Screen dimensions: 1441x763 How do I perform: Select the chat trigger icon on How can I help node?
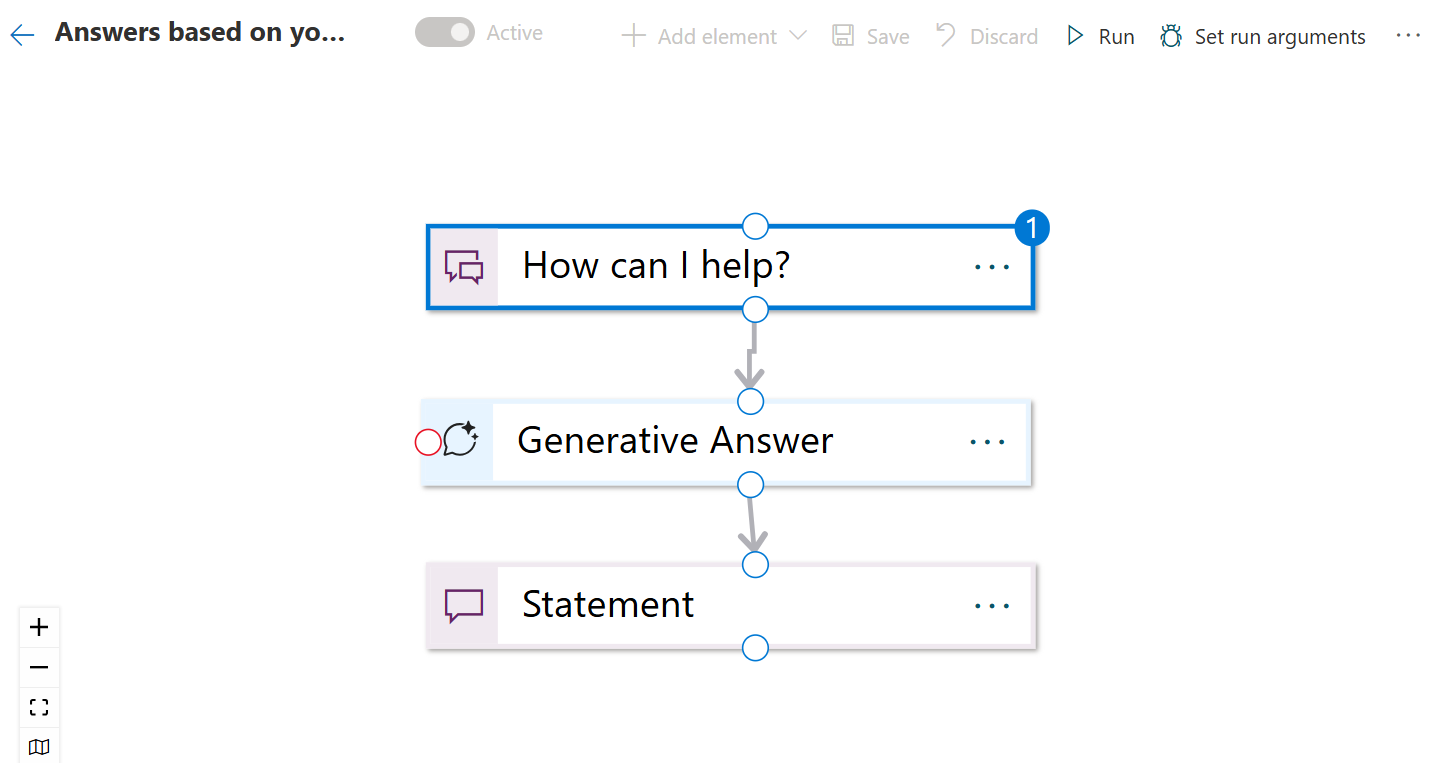click(464, 266)
